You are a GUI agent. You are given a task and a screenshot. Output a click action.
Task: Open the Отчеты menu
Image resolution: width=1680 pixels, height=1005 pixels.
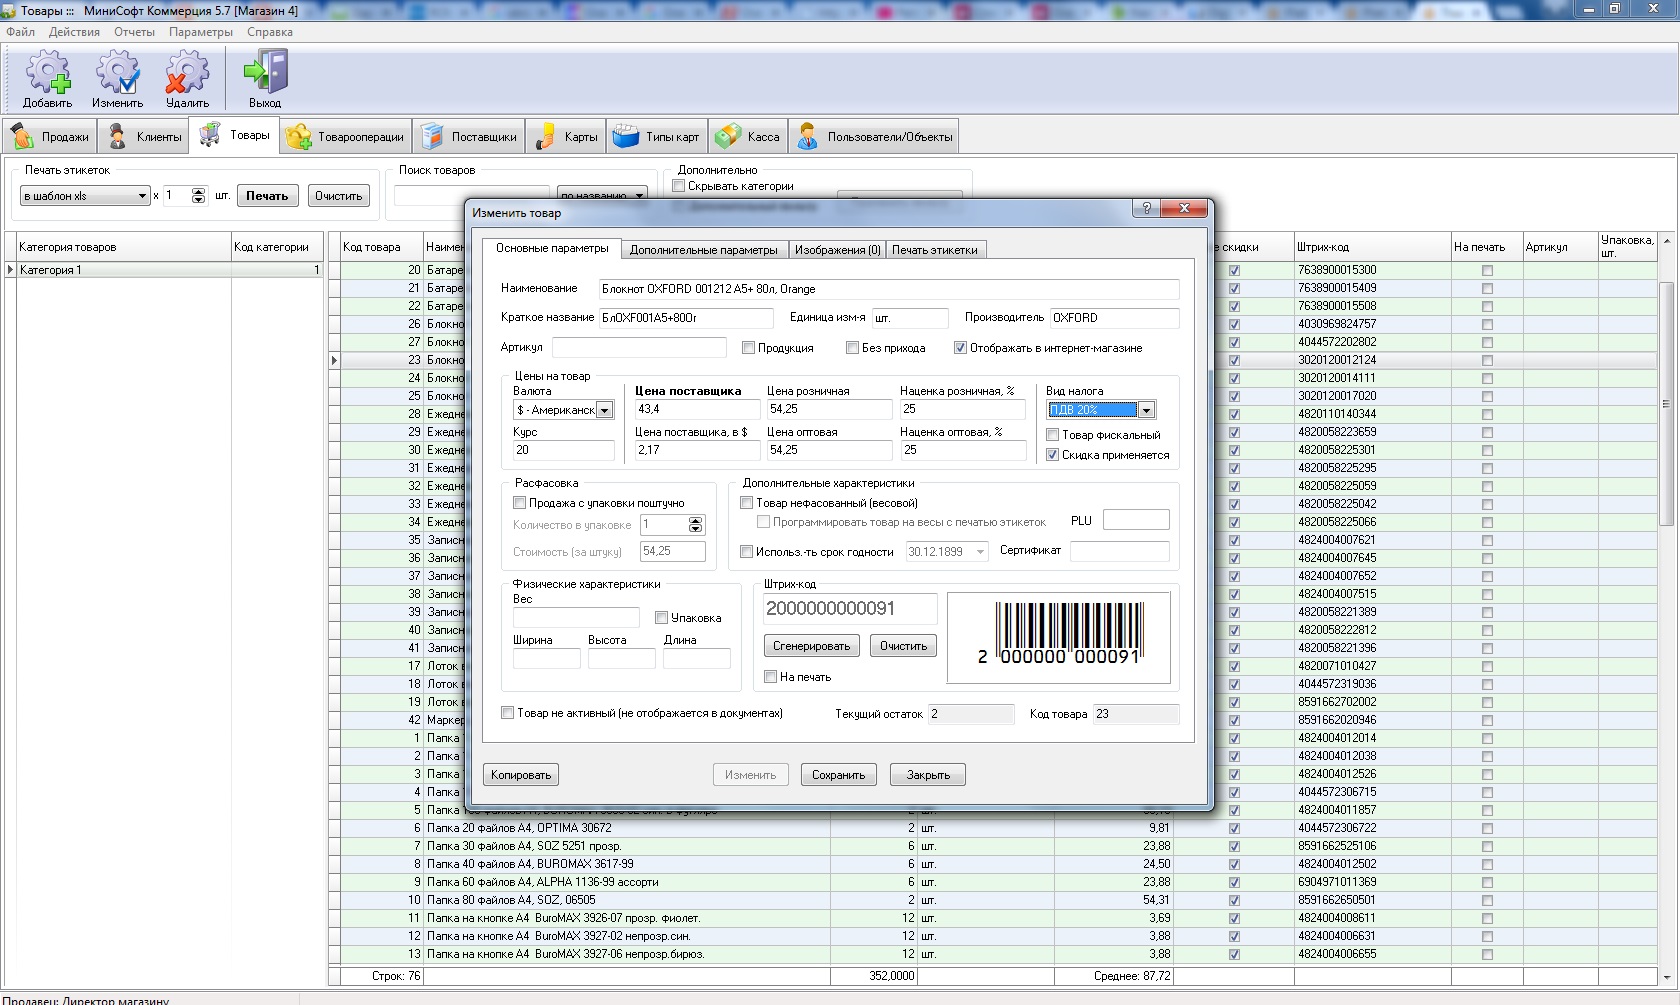pos(134,32)
